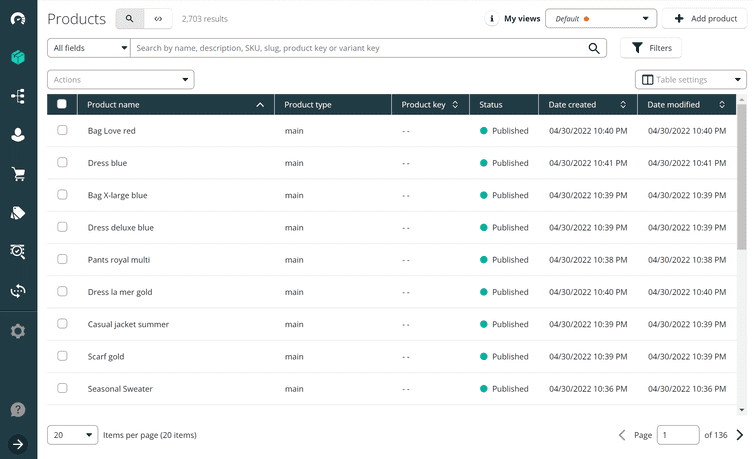Check the box for Bag Love red
The height and width of the screenshot is (459, 754).
point(62,130)
